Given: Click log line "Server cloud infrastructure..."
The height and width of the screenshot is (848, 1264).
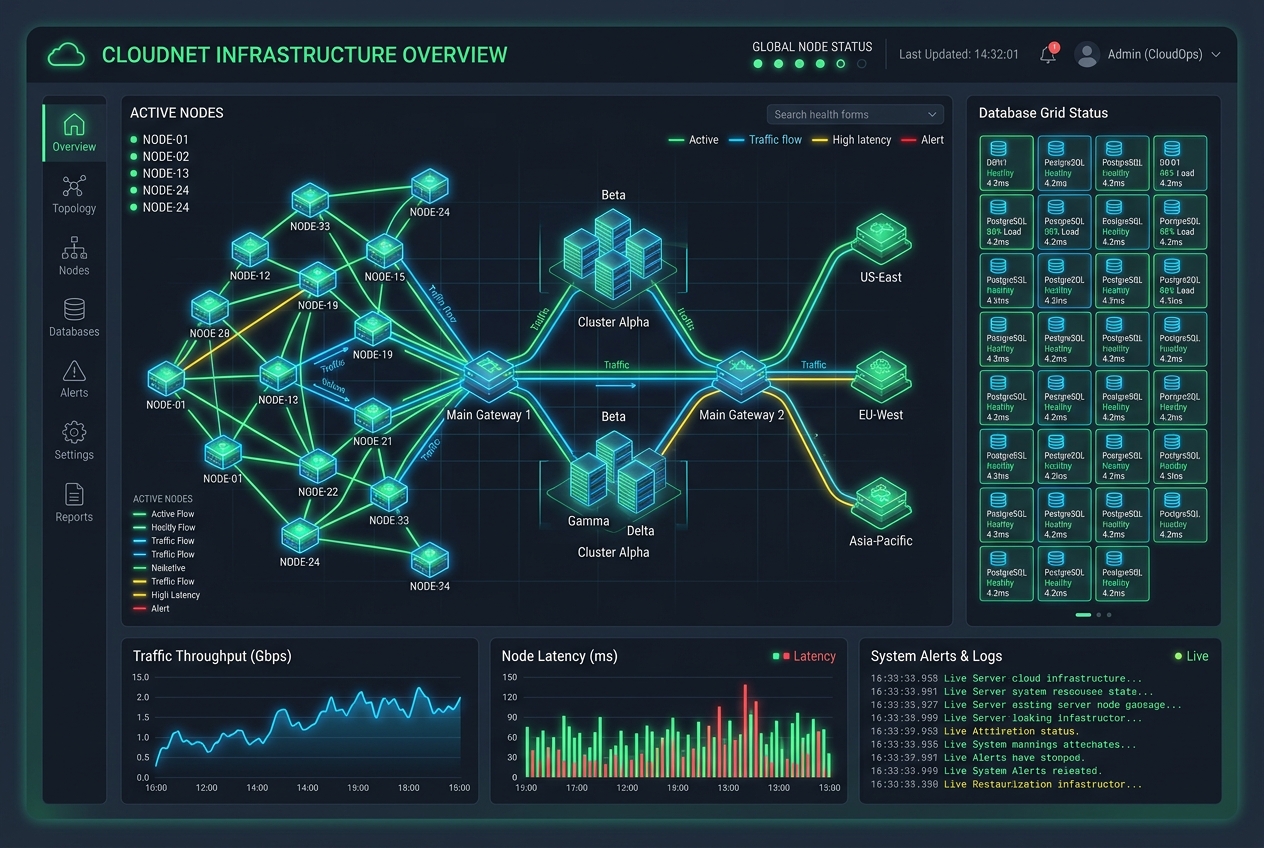Looking at the screenshot, I should coord(1006,679).
